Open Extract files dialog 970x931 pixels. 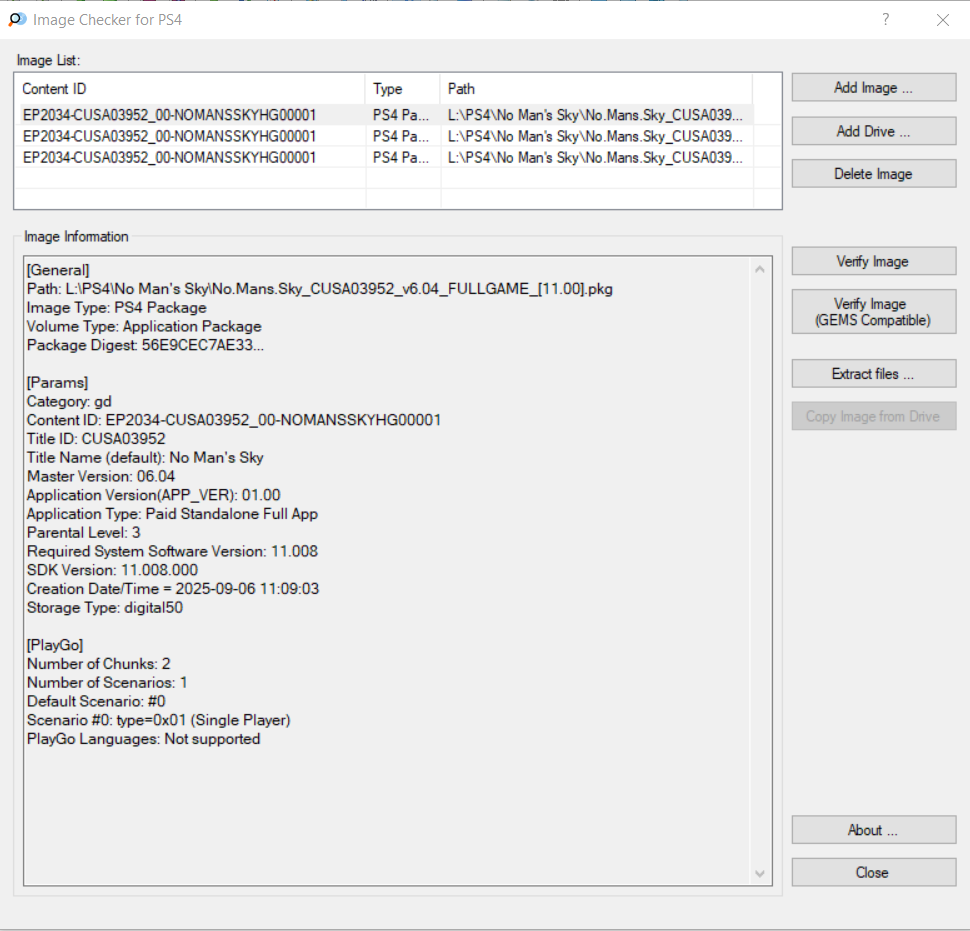point(873,374)
